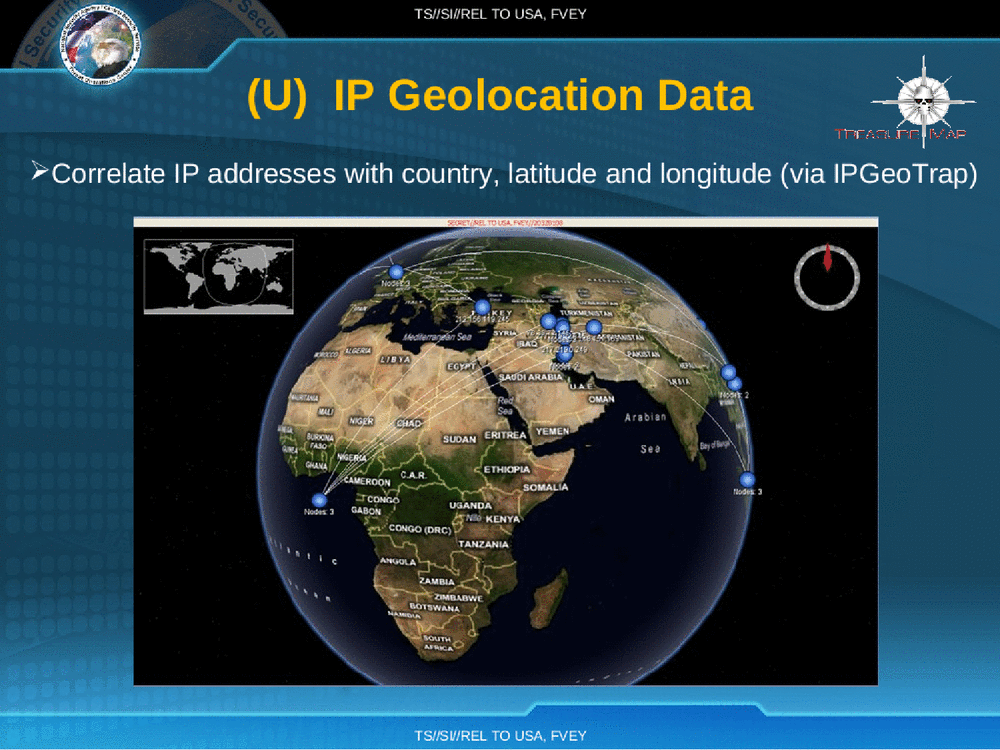Click the "SOUTH AFRICA" label
Screen dimensions: 1000x750
(x=438, y=643)
